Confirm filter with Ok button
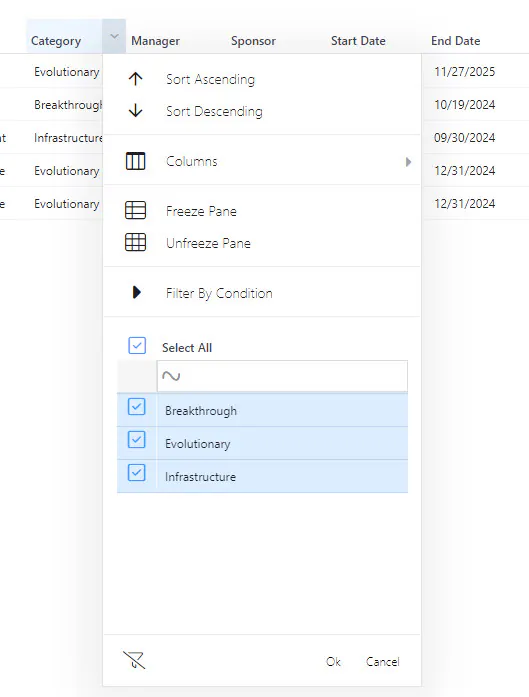This screenshot has height=697, width=529. (x=333, y=661)
